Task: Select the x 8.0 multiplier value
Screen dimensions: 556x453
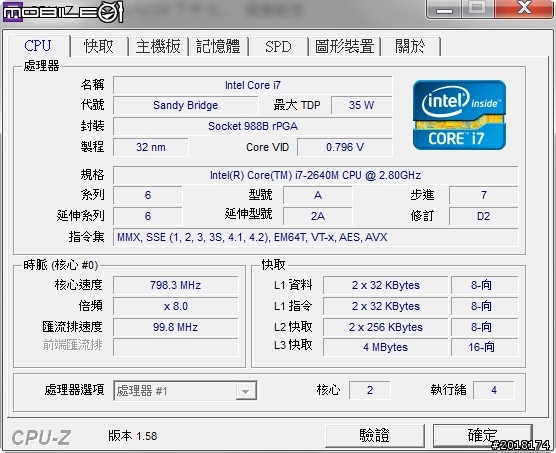Action: point(176,306)
